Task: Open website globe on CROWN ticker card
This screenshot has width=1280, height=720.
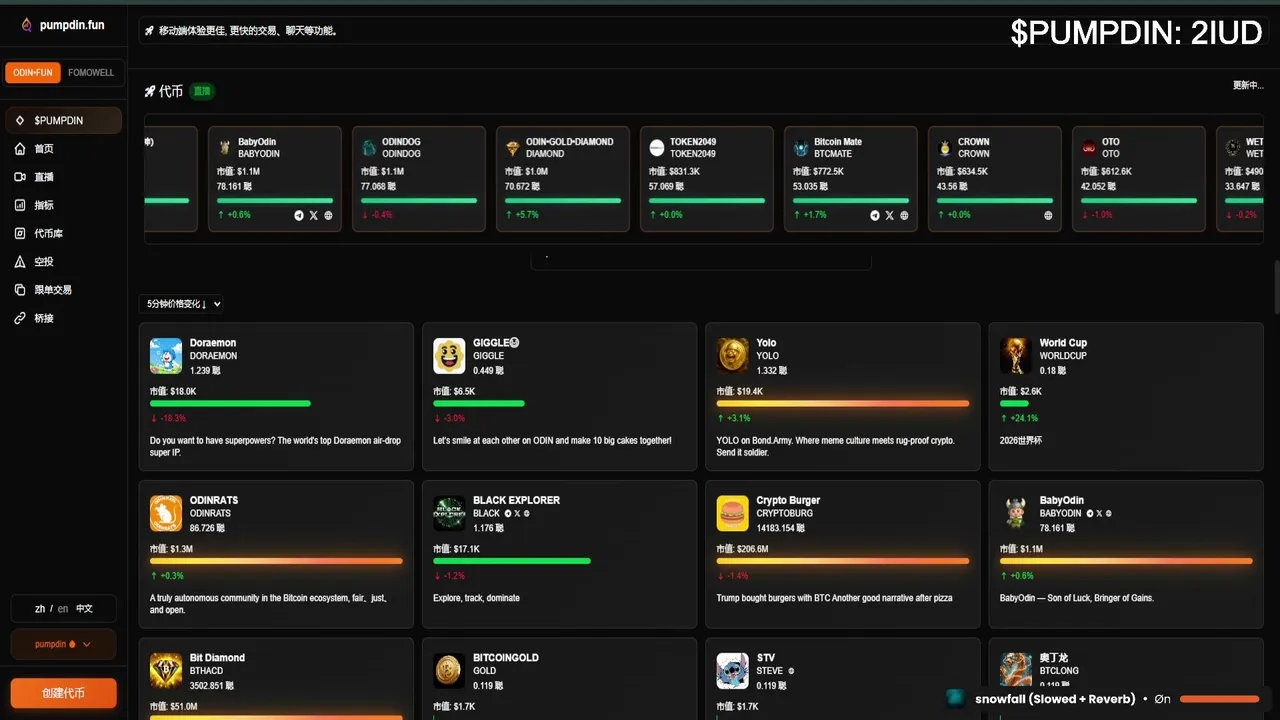Action: click(1048, 215)
